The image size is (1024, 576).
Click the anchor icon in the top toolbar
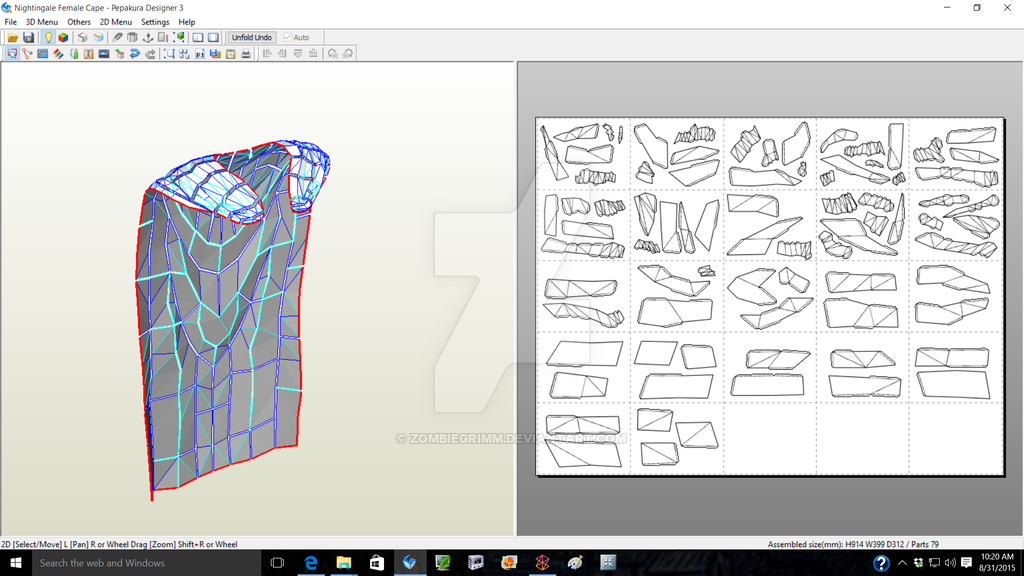tap(148, 38)
